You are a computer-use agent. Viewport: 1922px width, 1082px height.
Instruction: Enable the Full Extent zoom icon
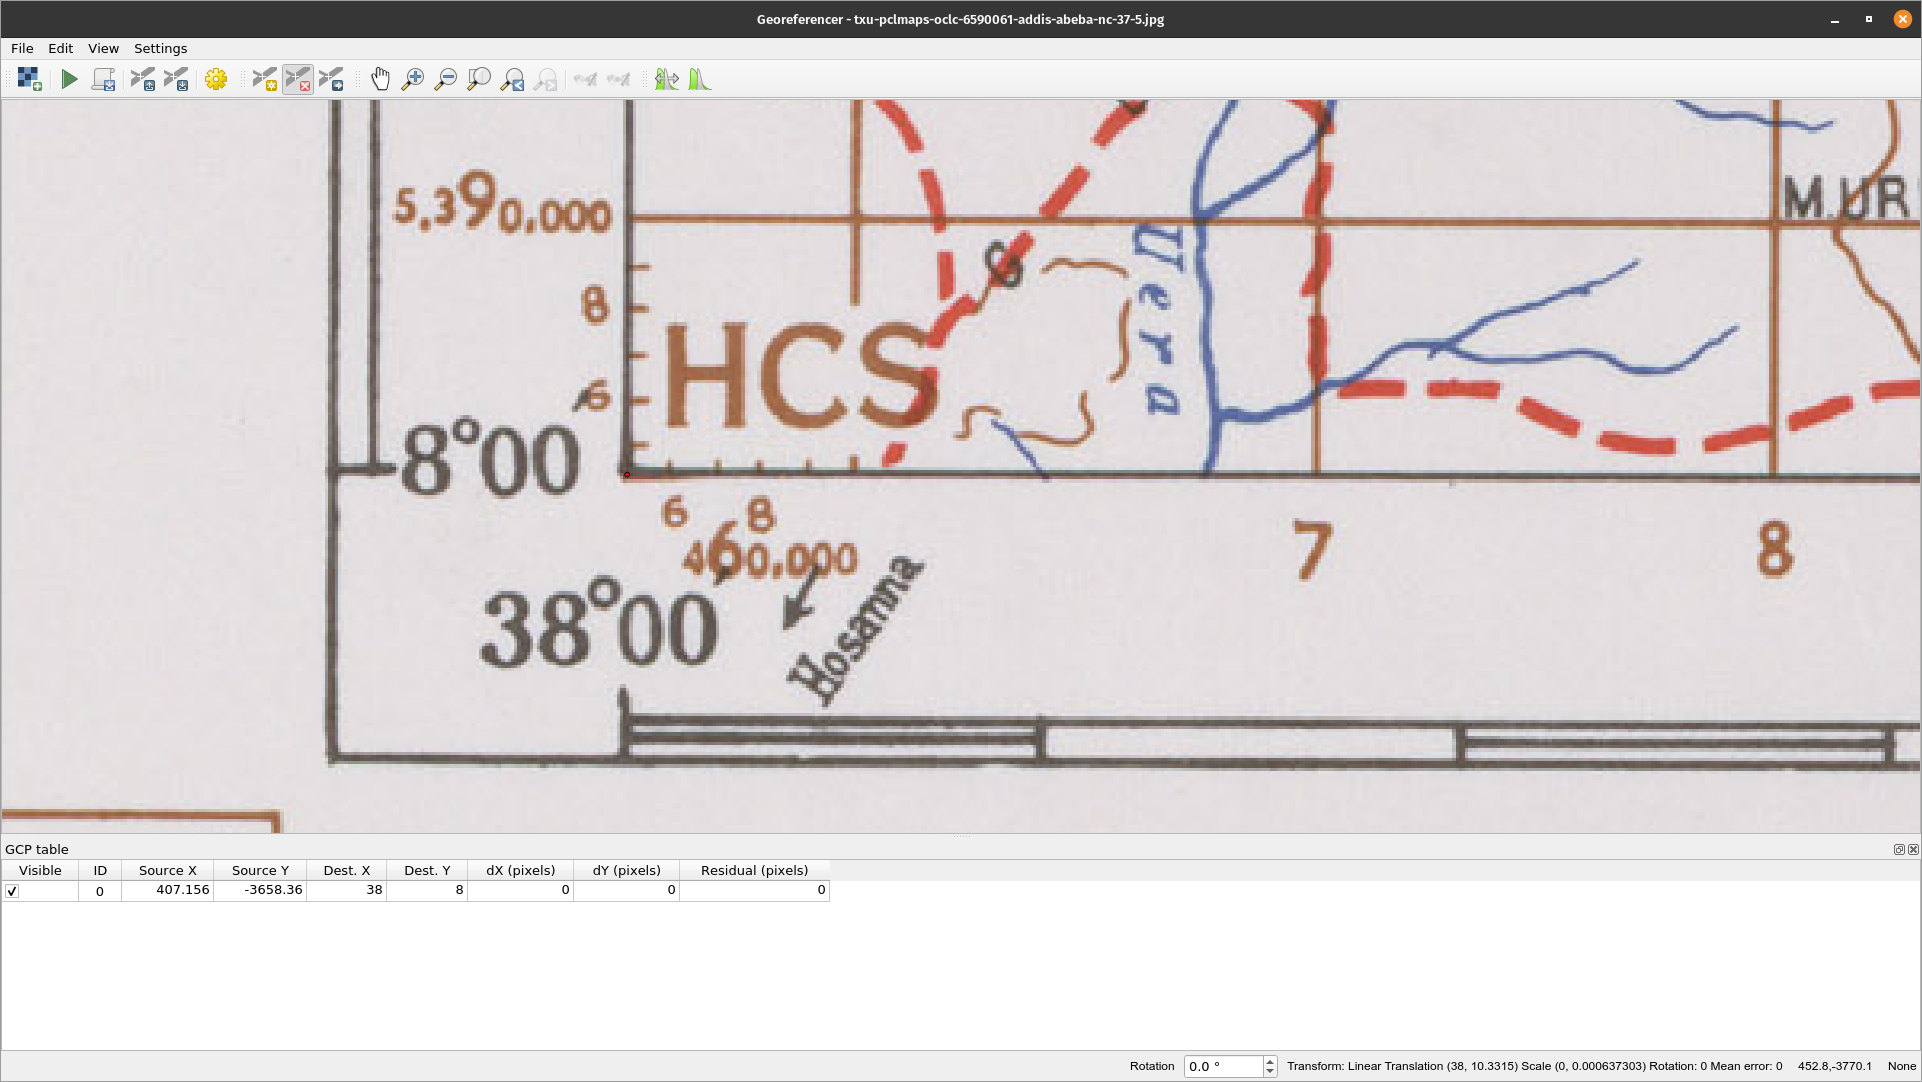click(x=478, y=79)
